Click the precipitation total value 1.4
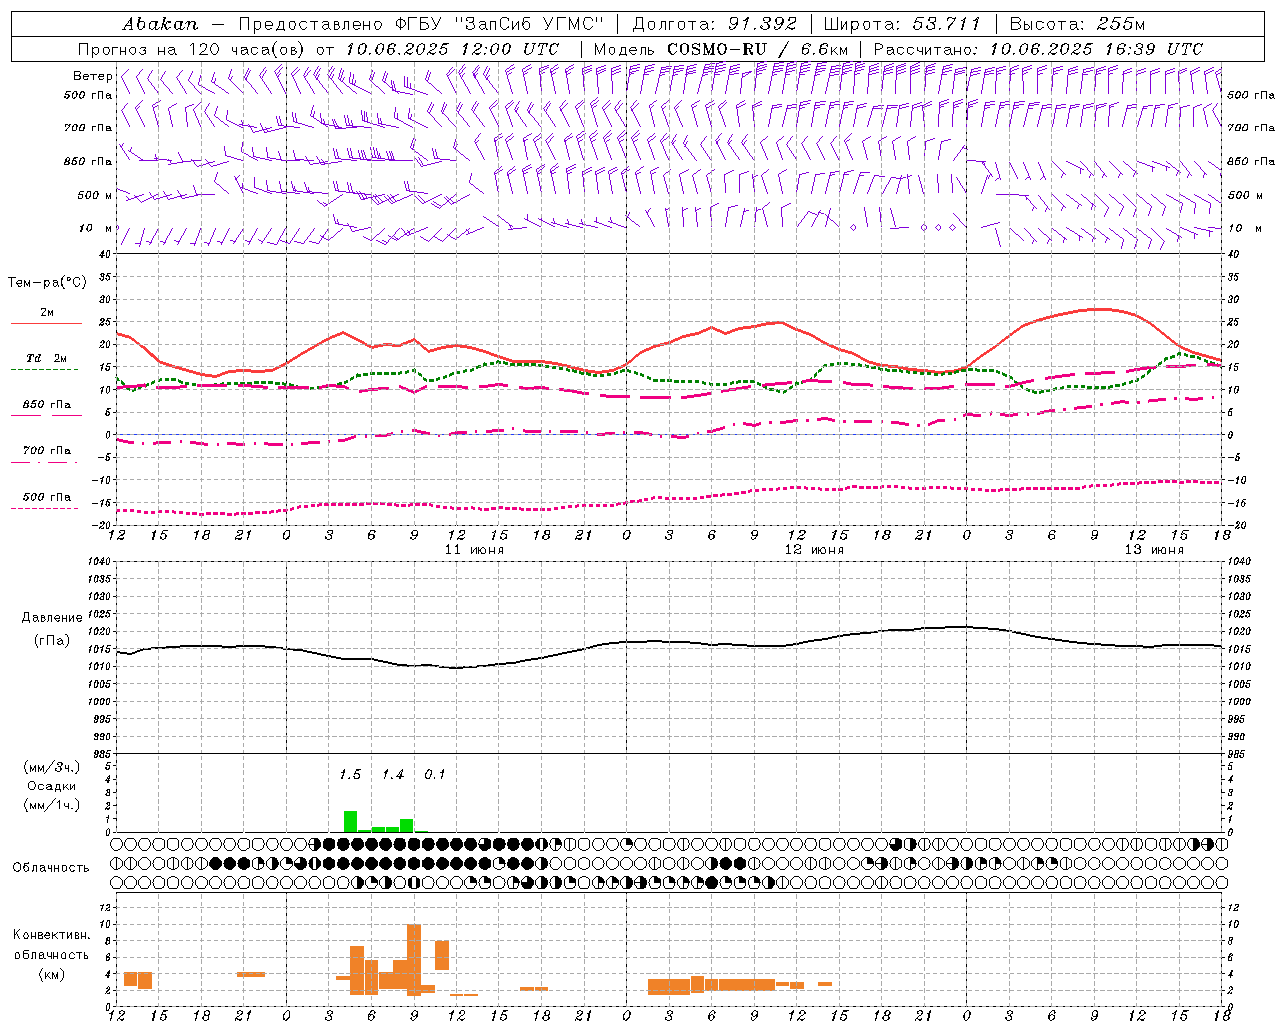The height and width of the screenshot is (1024, 1280). tap(393, 775)
